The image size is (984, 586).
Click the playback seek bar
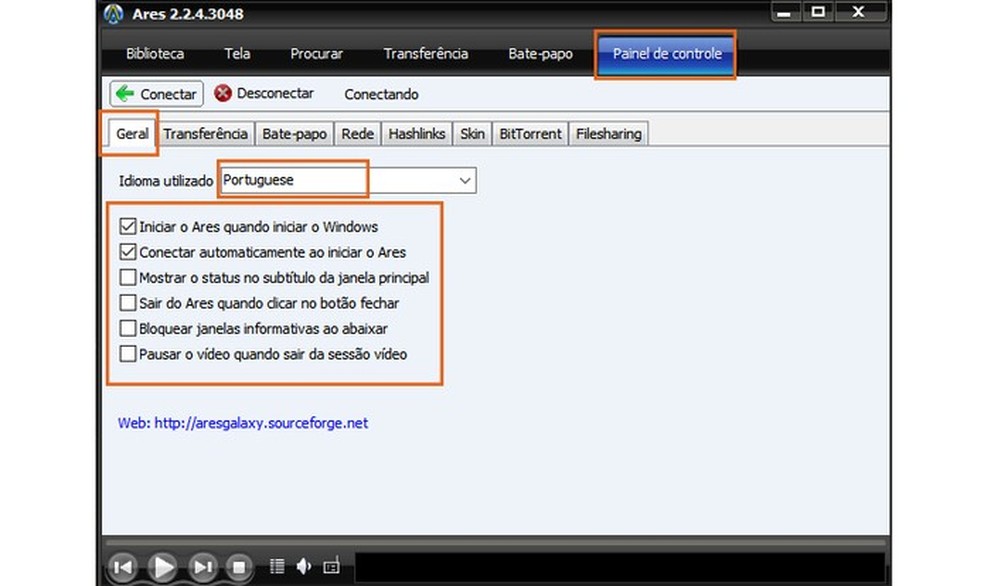click(496, 543)
